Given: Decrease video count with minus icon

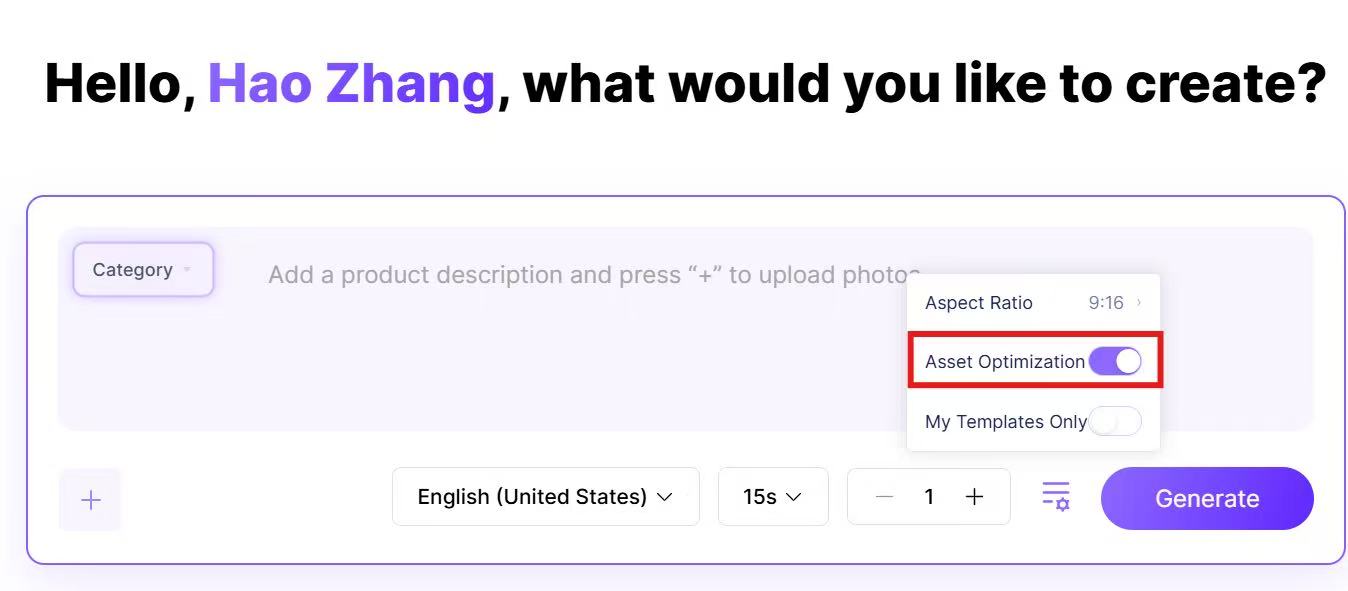Looking at the screenshot, I should tap(884, 497).
